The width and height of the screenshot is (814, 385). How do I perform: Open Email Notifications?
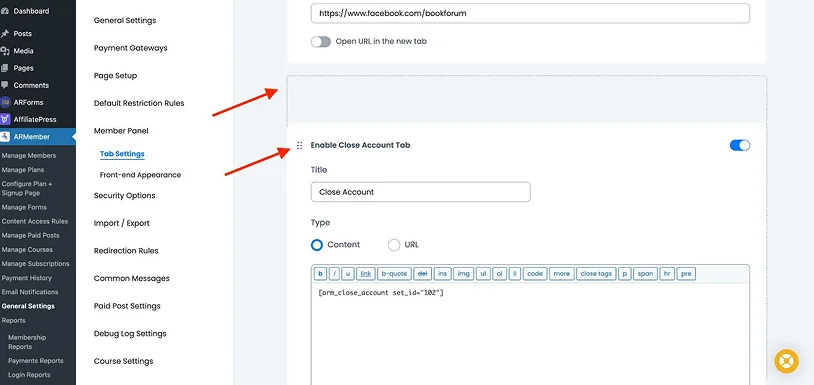pyautogui.click(x=30, y=292)
